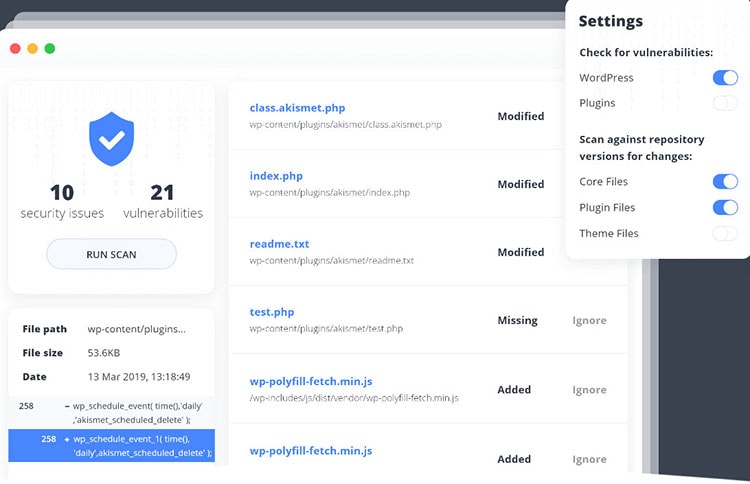Switch off the Plugin Files toggle
The width and height of the screenshot is (750, 484).
(724, 208)
